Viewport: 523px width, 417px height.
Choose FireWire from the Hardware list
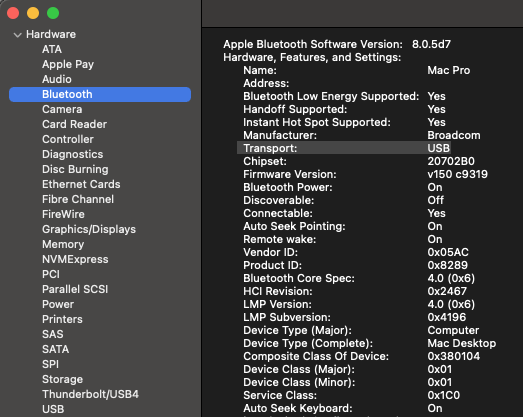pyautogui.click(x=63, y=215)
